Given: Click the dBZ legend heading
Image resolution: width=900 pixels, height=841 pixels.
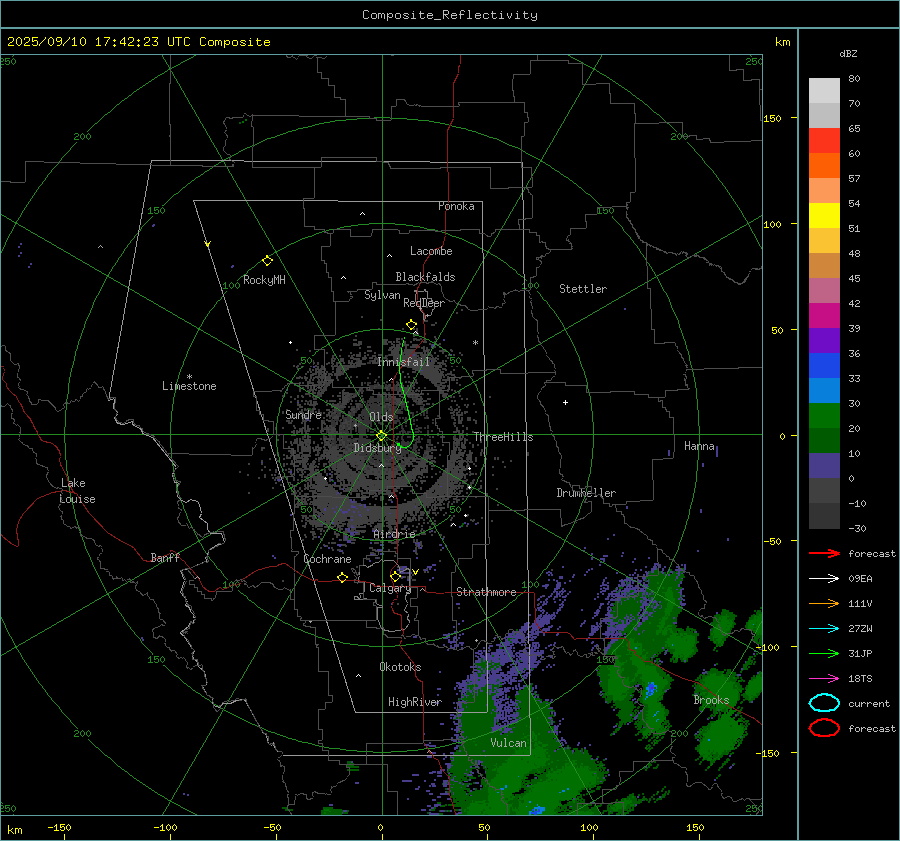Looking at the screenshot, I should click(x=848, y=54).
